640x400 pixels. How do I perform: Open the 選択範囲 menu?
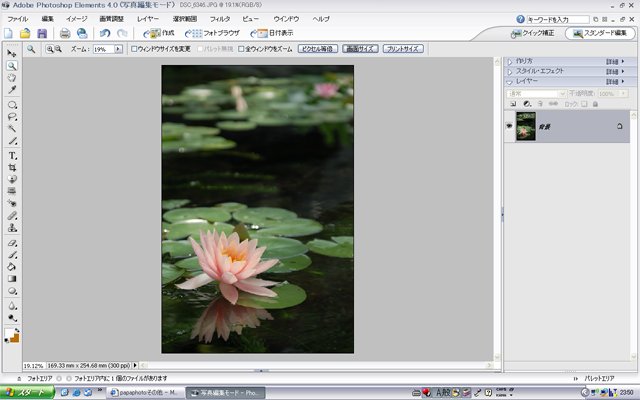pyautogui.click(x=184, y=19)
